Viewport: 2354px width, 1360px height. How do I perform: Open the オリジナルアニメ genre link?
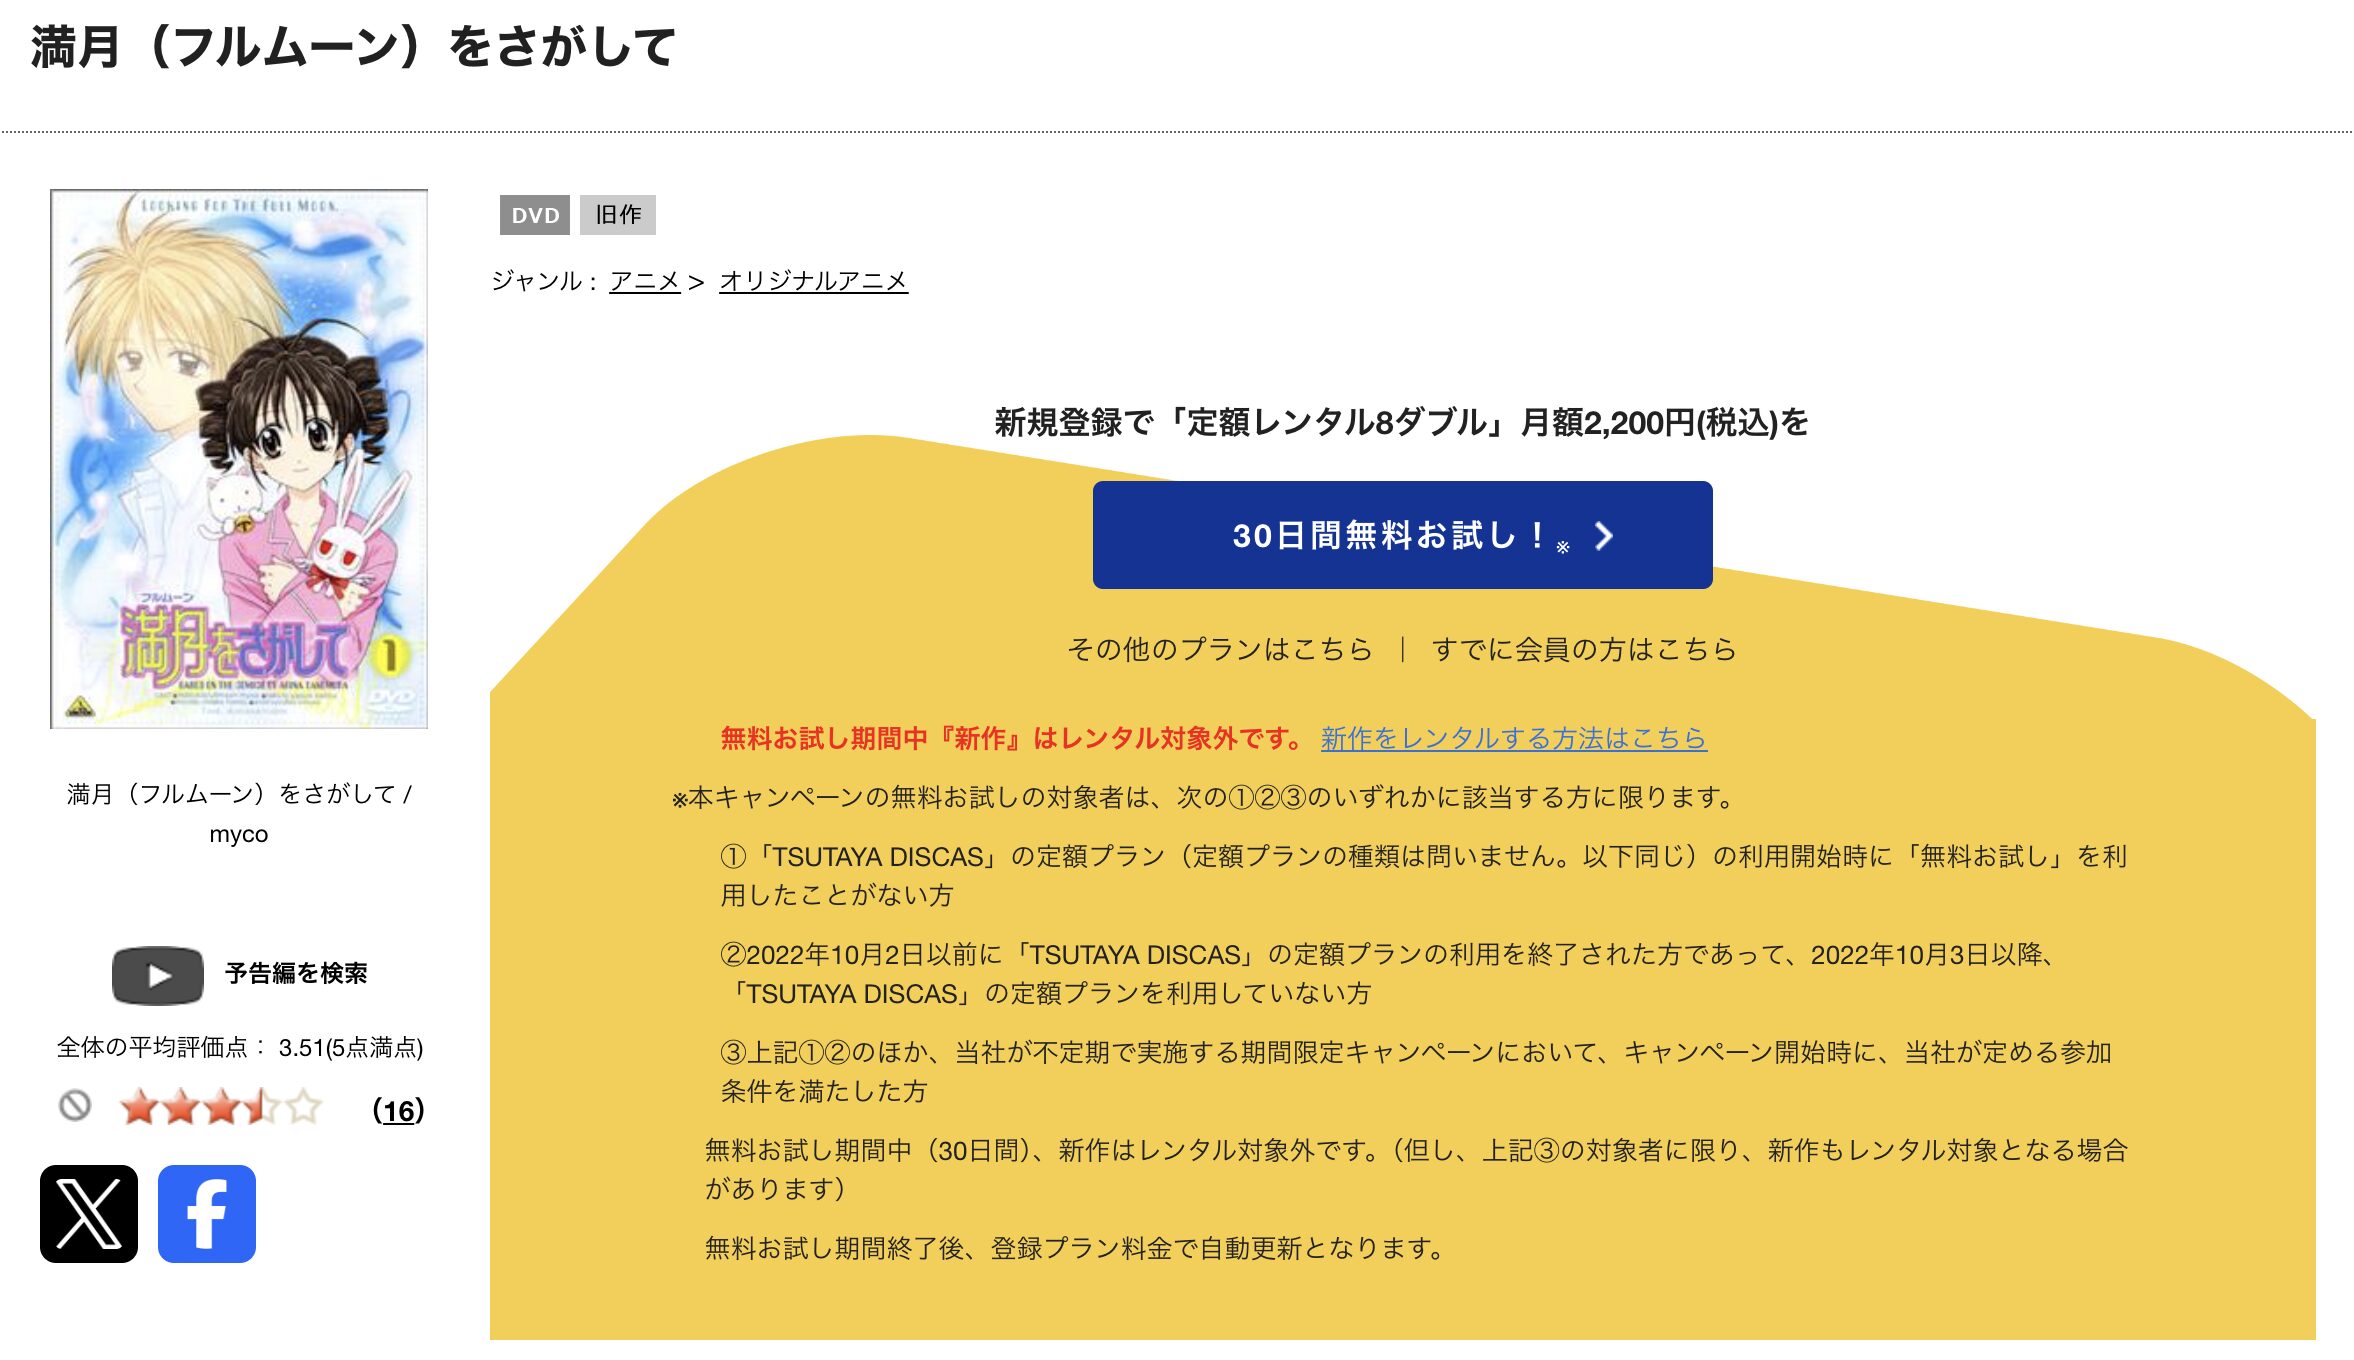coord(813,281)
